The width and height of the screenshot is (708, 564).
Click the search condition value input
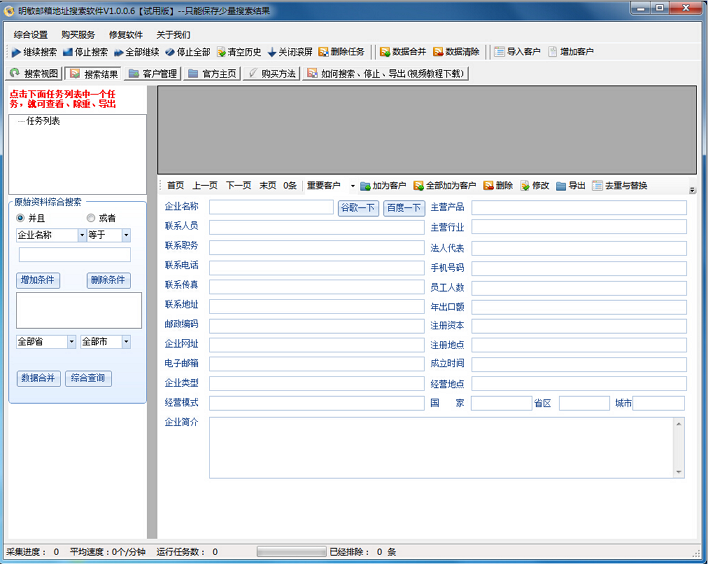[75, 254]
